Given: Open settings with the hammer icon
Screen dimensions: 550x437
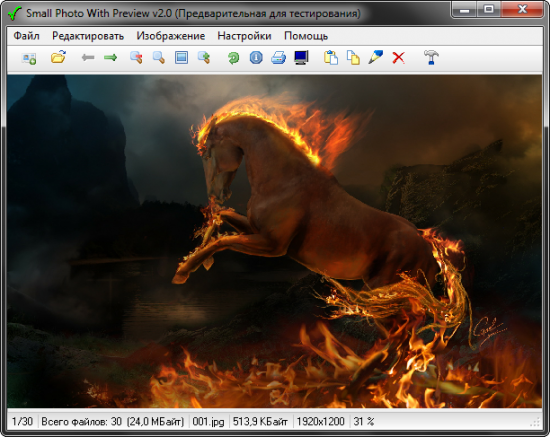Looking at the screenshot, I should (431, 57).
